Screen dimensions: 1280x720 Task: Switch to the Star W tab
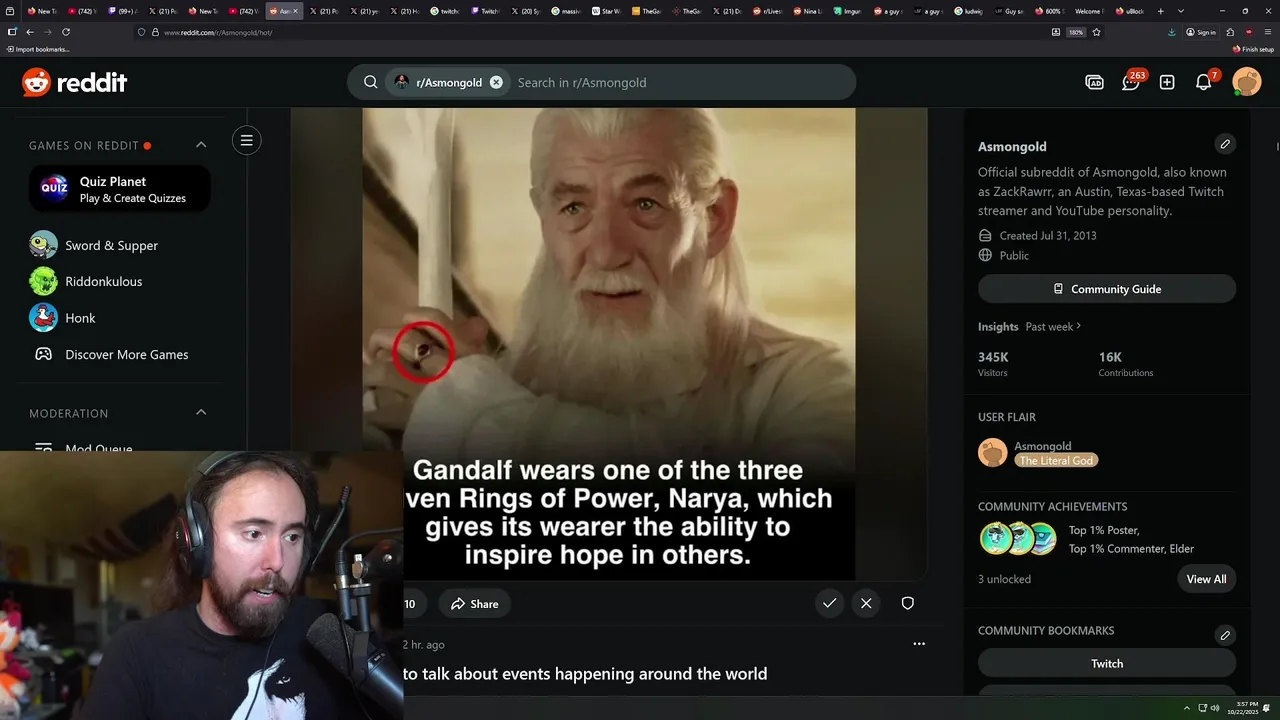pyautogui.click(x=605, y=11)
